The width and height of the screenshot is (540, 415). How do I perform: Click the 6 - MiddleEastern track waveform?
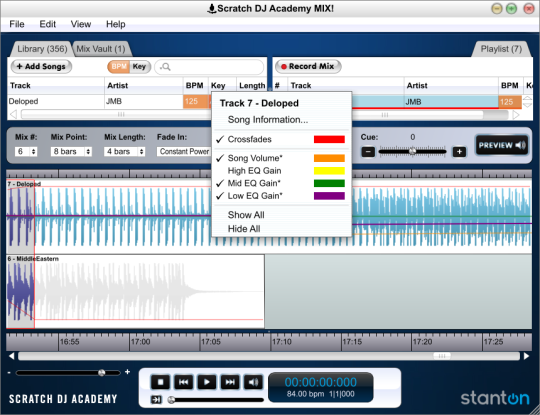click(x=135, y=291)
